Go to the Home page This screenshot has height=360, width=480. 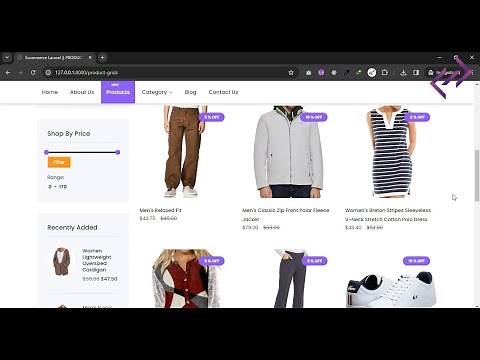(x=50, y=92)
